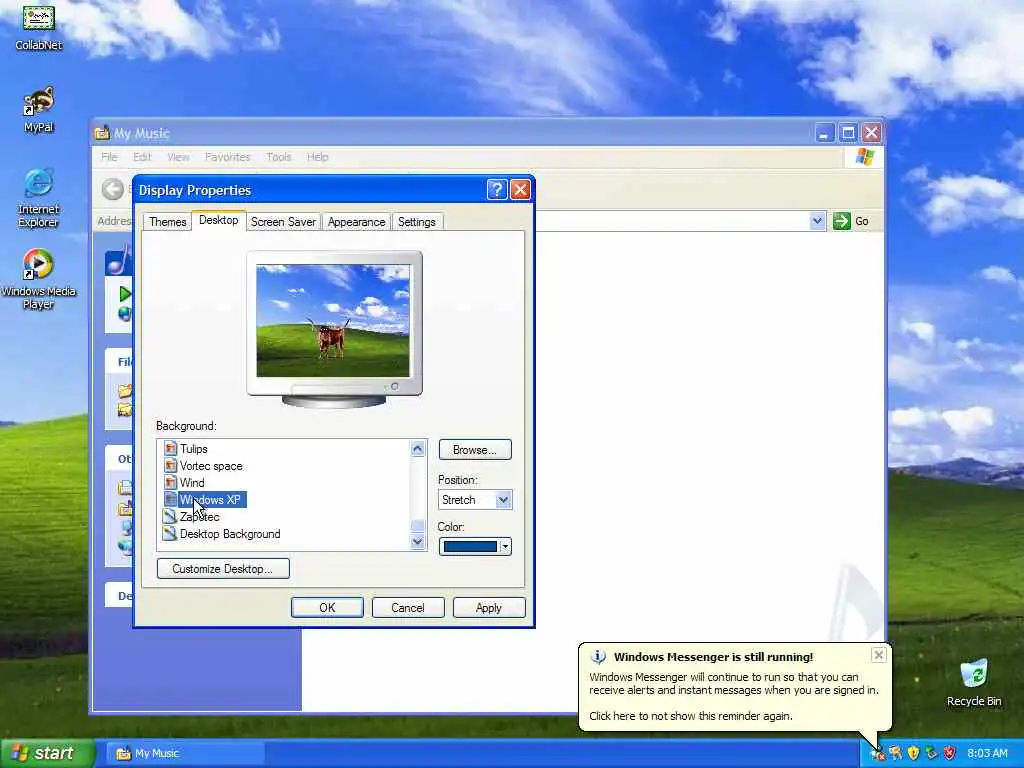
Task: Select the Windows Media Player desktop icon
Action: 39,279
